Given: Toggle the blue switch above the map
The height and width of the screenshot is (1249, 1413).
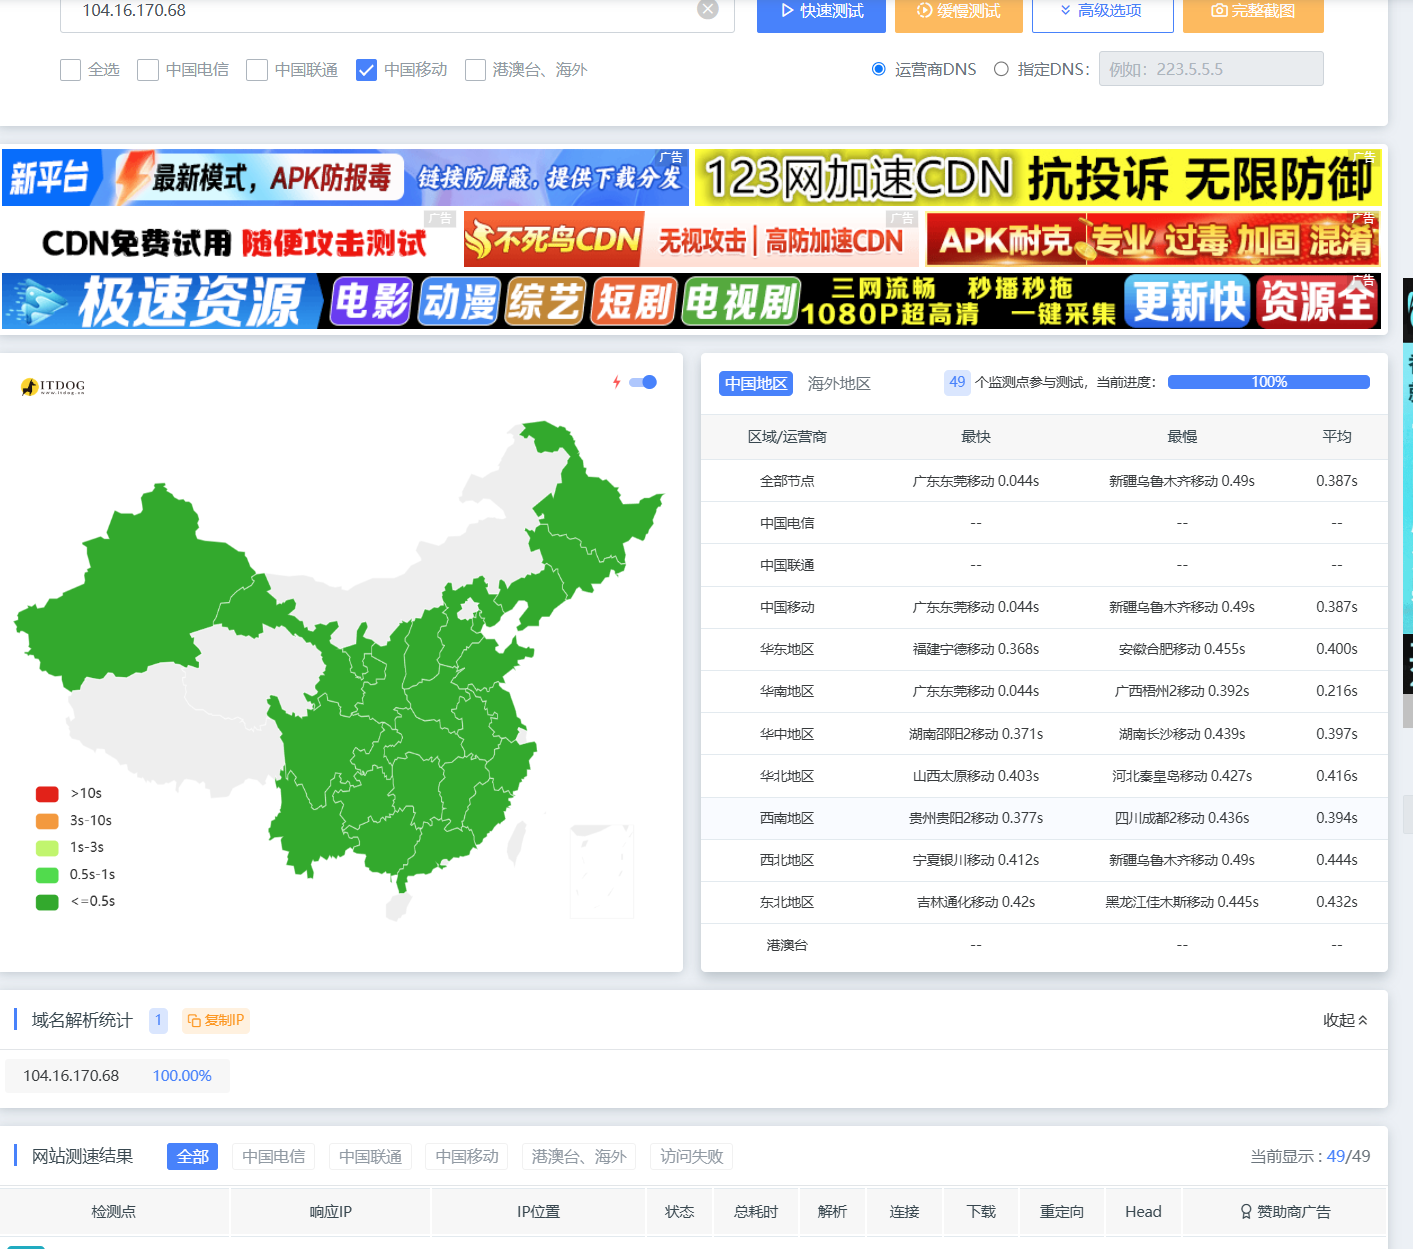Looking at the screenshot, I should [643, 382].
